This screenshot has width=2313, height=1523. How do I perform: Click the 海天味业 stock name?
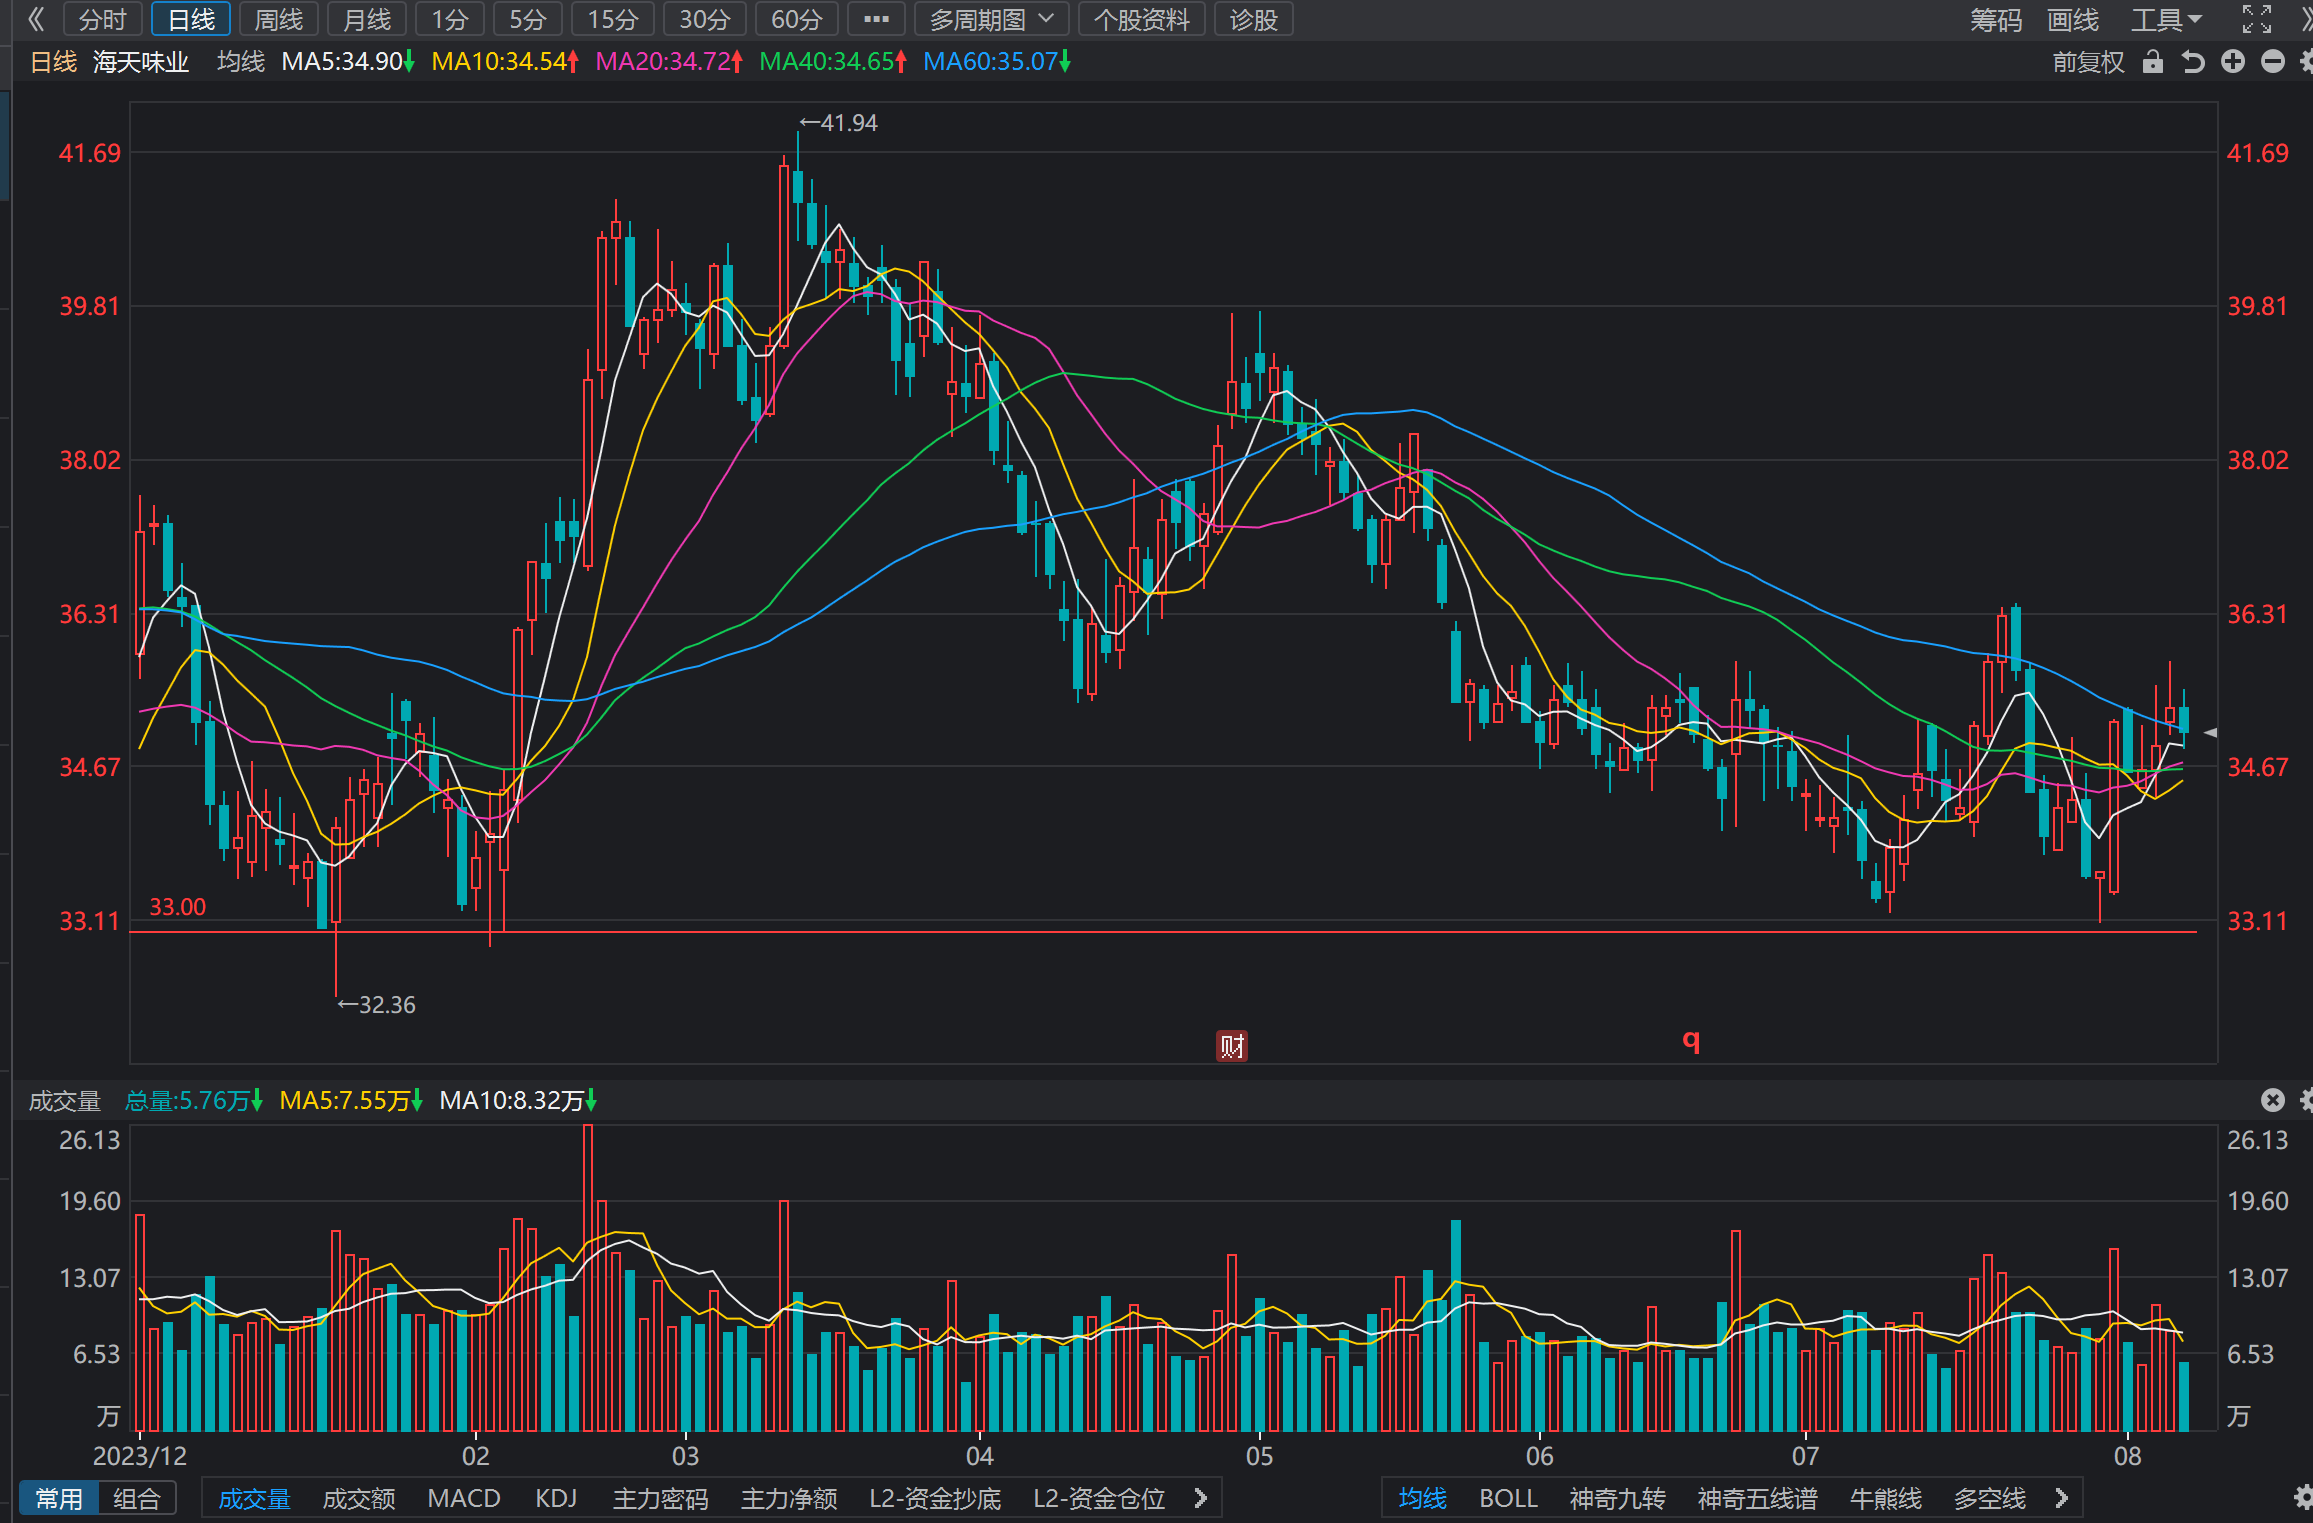point(141,62)
